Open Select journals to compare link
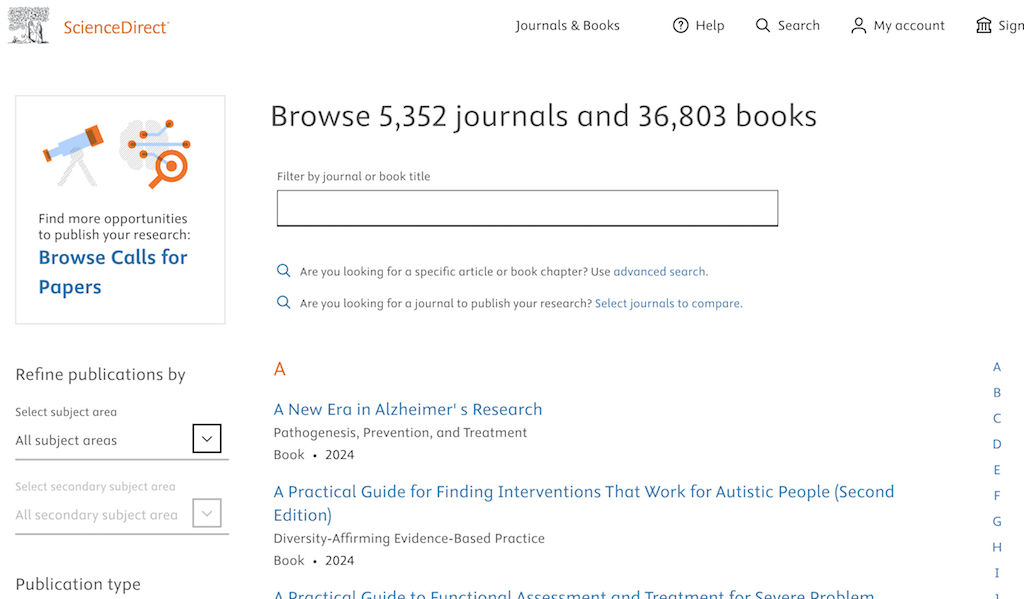The height and width of the screenshot is (599, 1024). pyautogui.click(x=668, y=304)
